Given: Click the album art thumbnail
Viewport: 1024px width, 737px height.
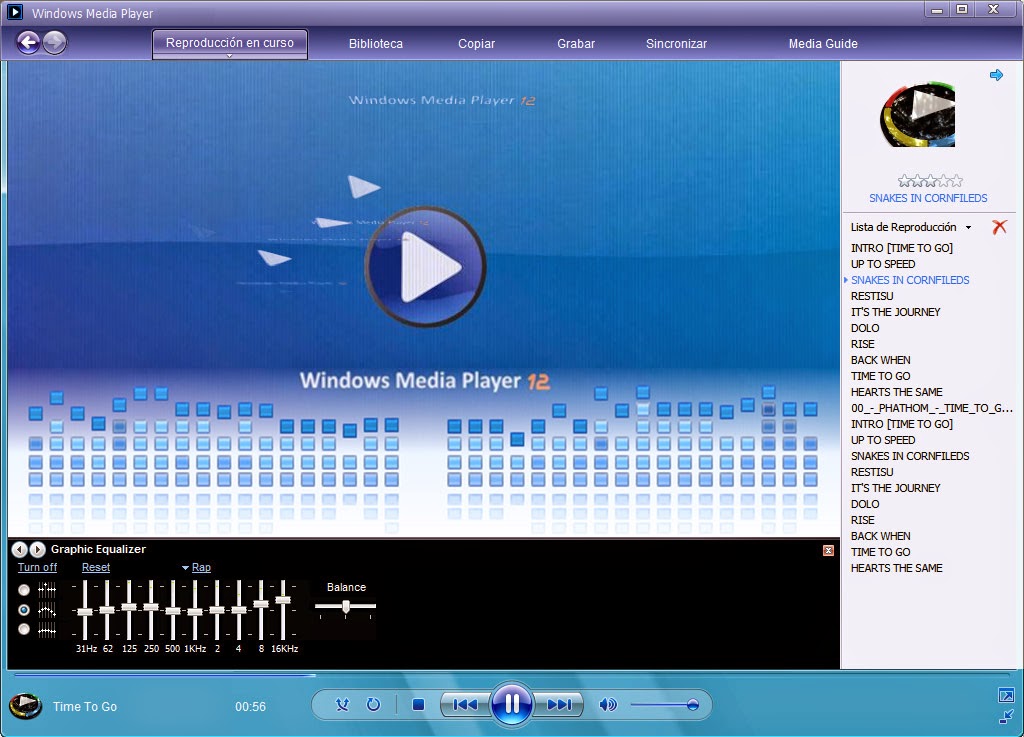Looking at the screenshot, I should click(x=918, y=115).
